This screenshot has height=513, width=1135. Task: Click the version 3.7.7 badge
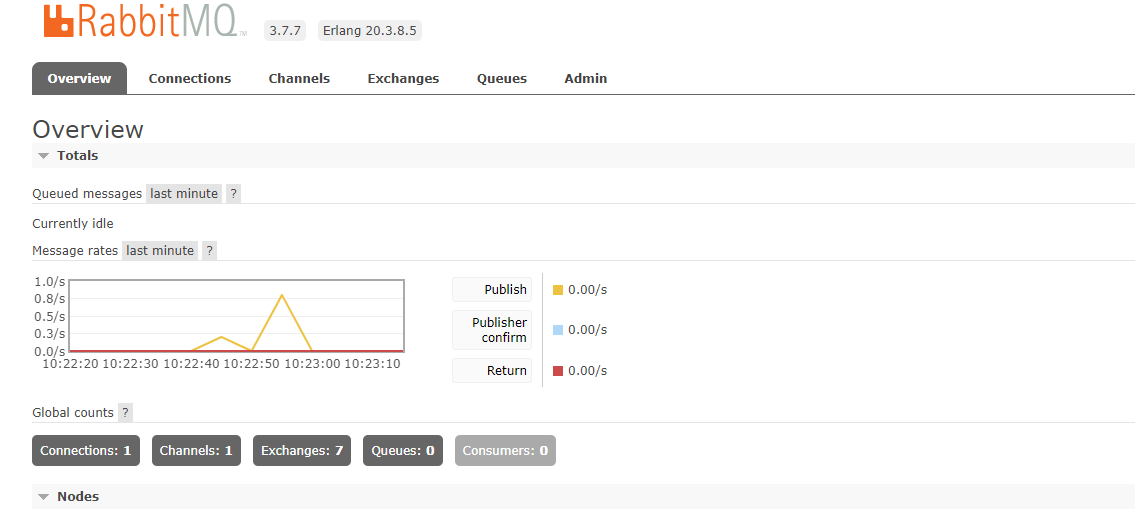tap(285, 30)
